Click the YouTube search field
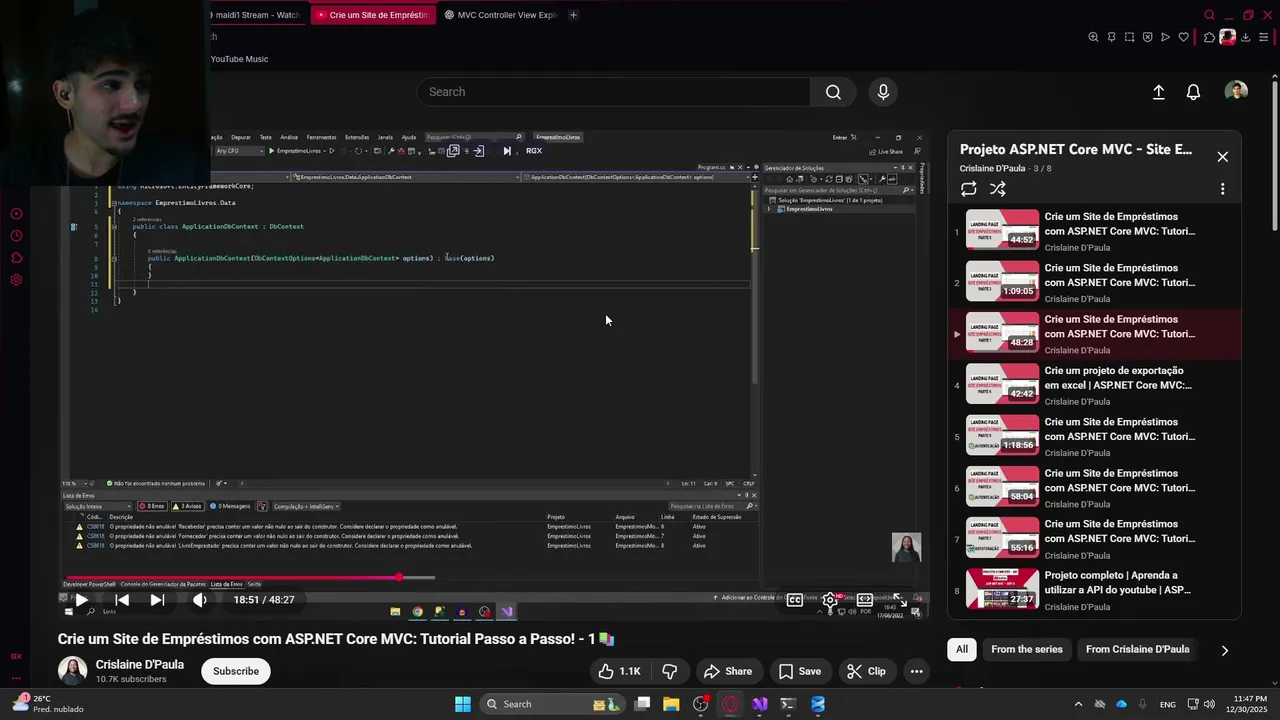The image size is (1280, 720). [x=613, y=92]
